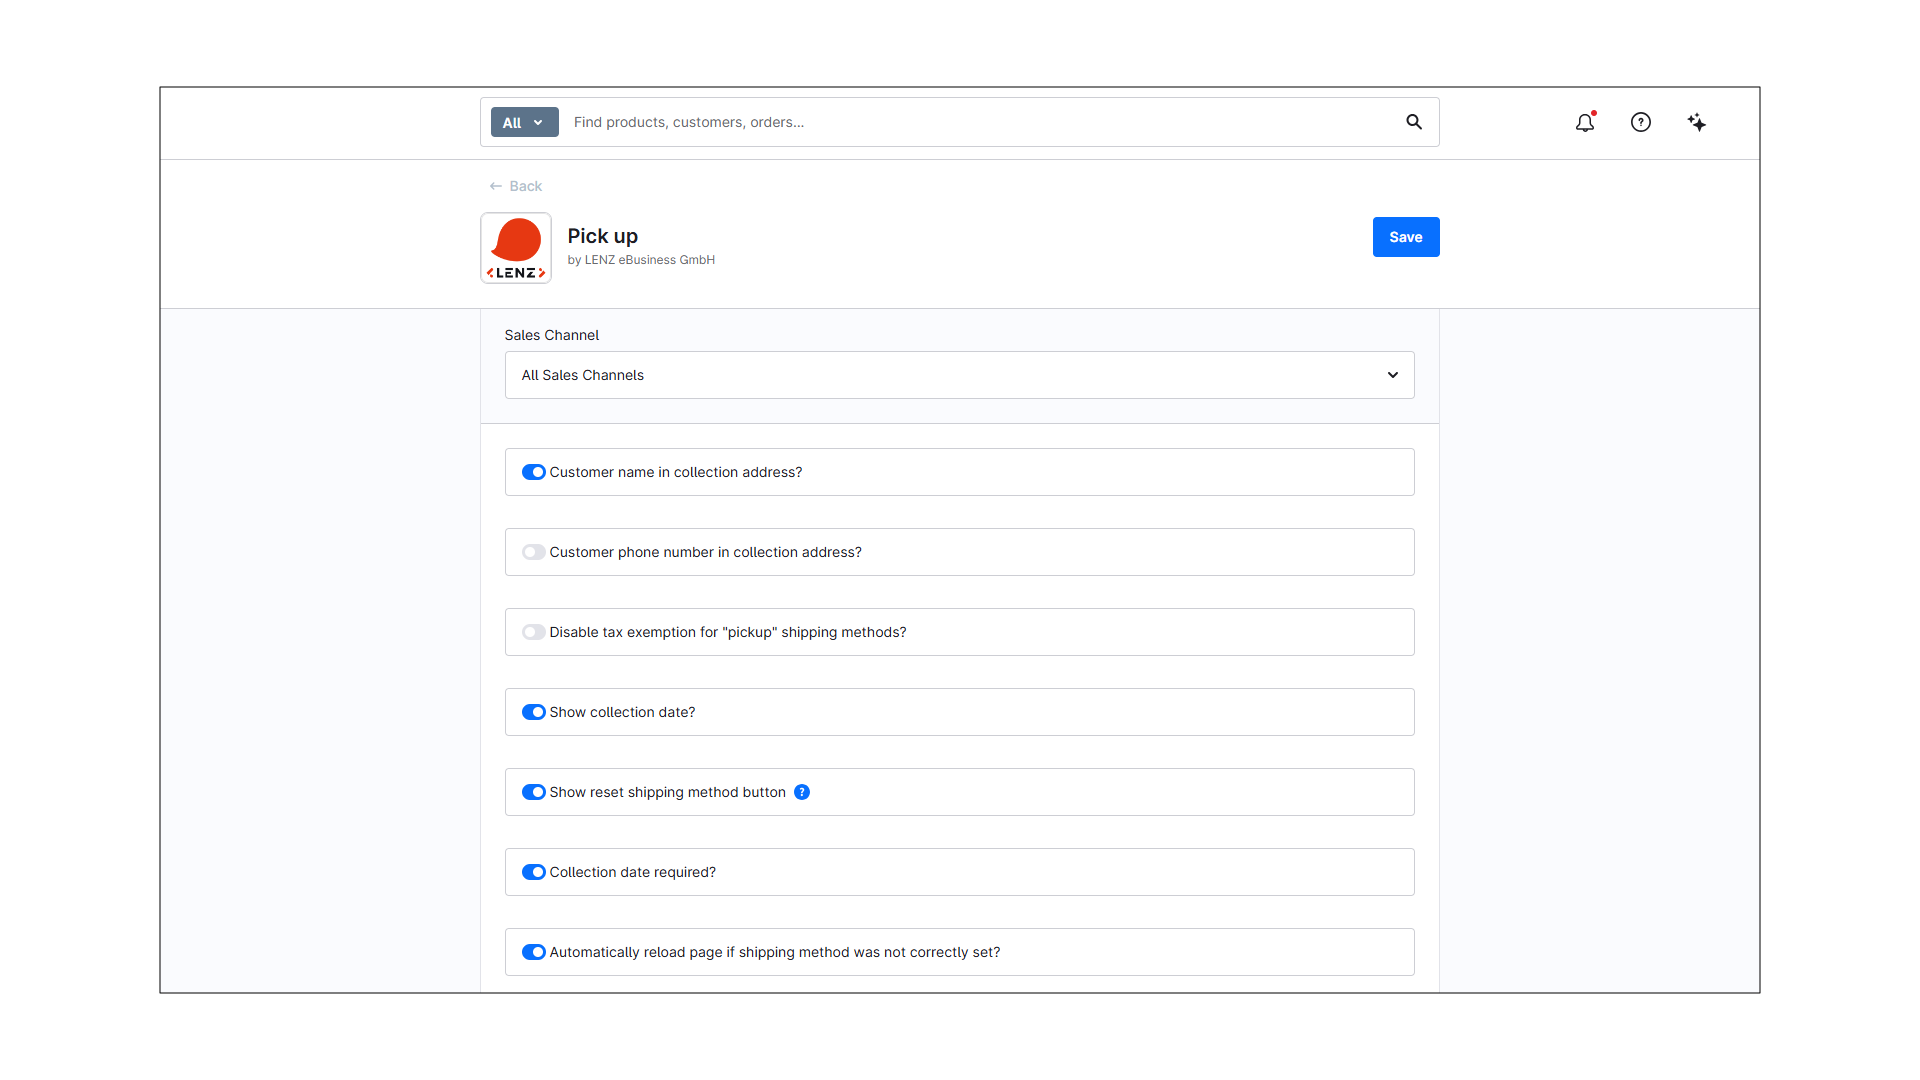Disable automatic page reload toggle
1920x1080 pixels.
click(534, 952)
